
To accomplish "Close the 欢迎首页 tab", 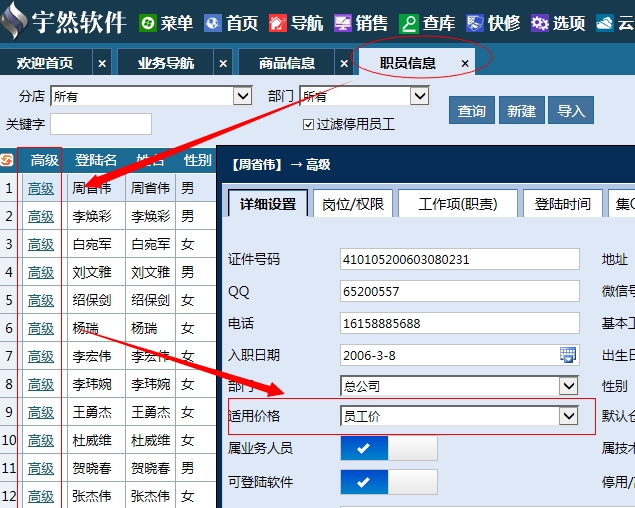I will [102, 64].
